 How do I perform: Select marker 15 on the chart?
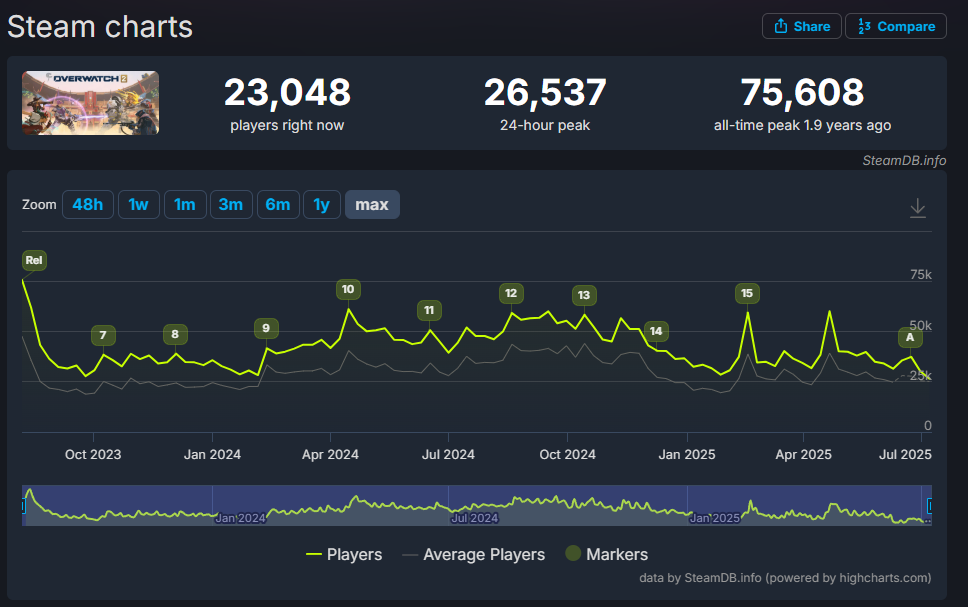point(746,293)
